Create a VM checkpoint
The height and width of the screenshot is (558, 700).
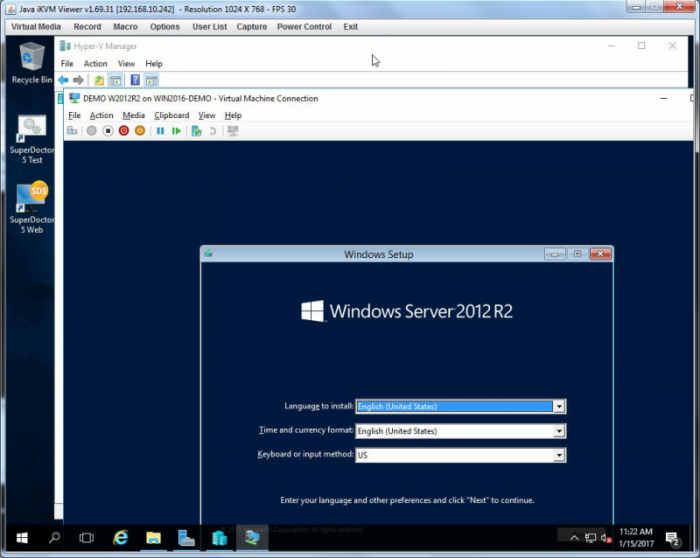point(196,131)
